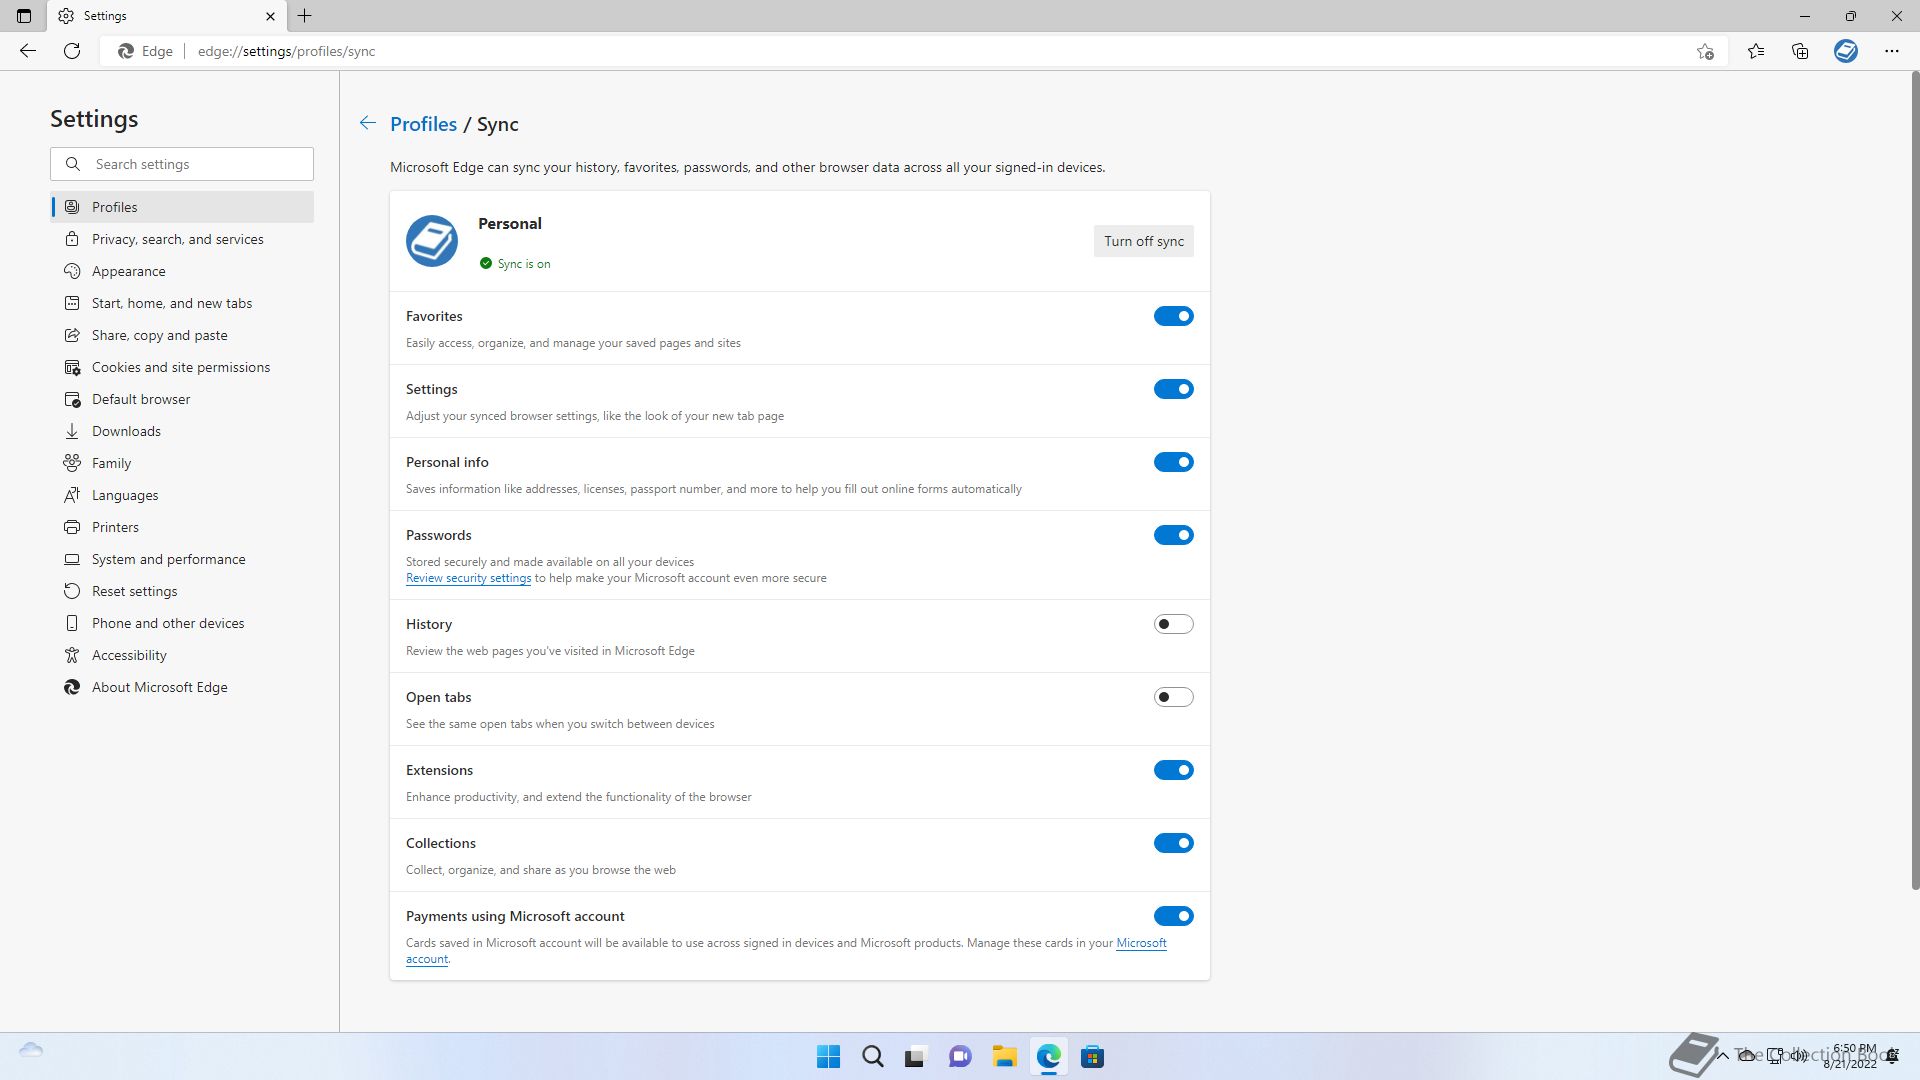Open Microsoft Store from taskbar
This screenshot has width=1920, height=1080.
[1092, 1057]
